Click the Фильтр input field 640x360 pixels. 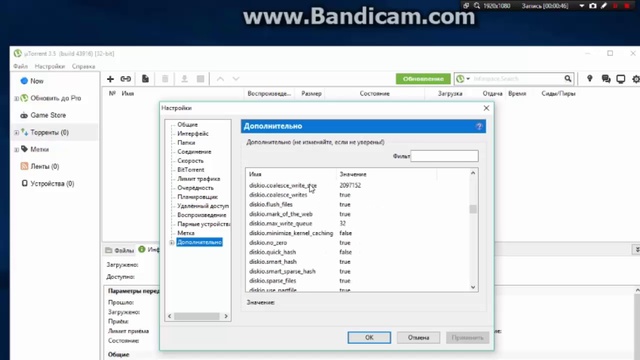[x=444, y=156]
